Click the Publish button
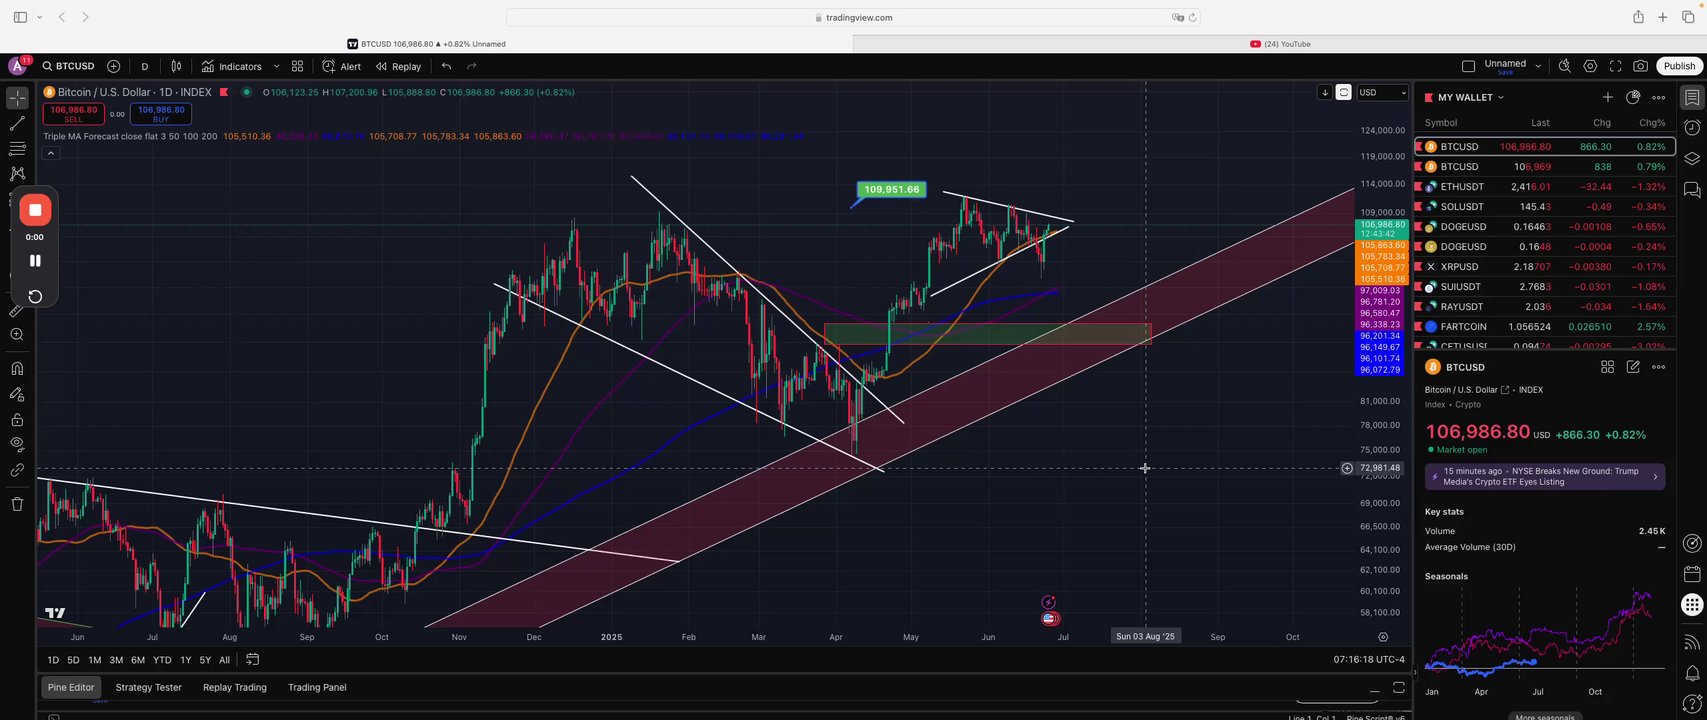 pos(1679,66)
